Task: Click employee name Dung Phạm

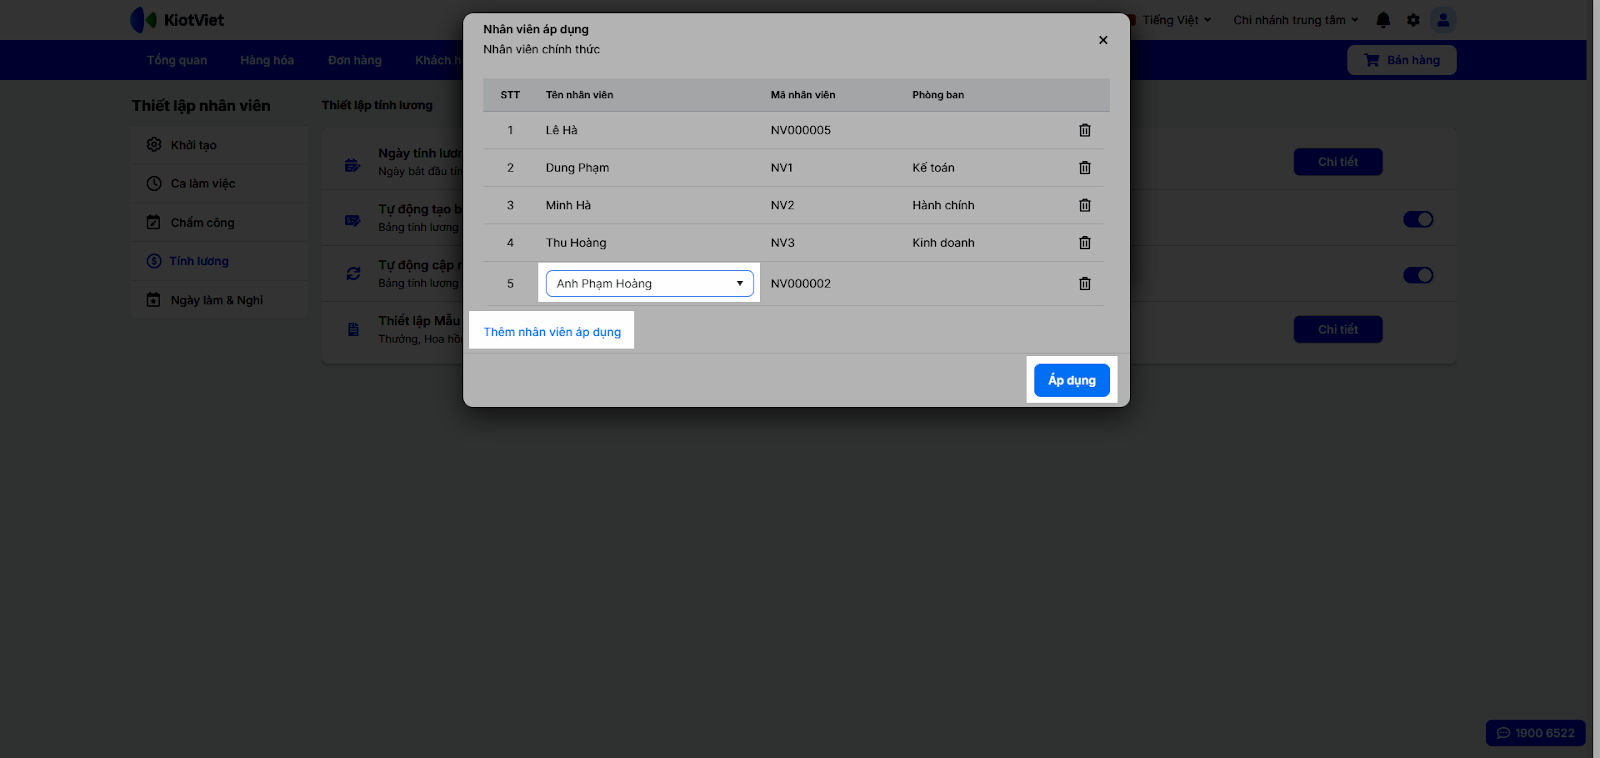Action: coord(578,168)
